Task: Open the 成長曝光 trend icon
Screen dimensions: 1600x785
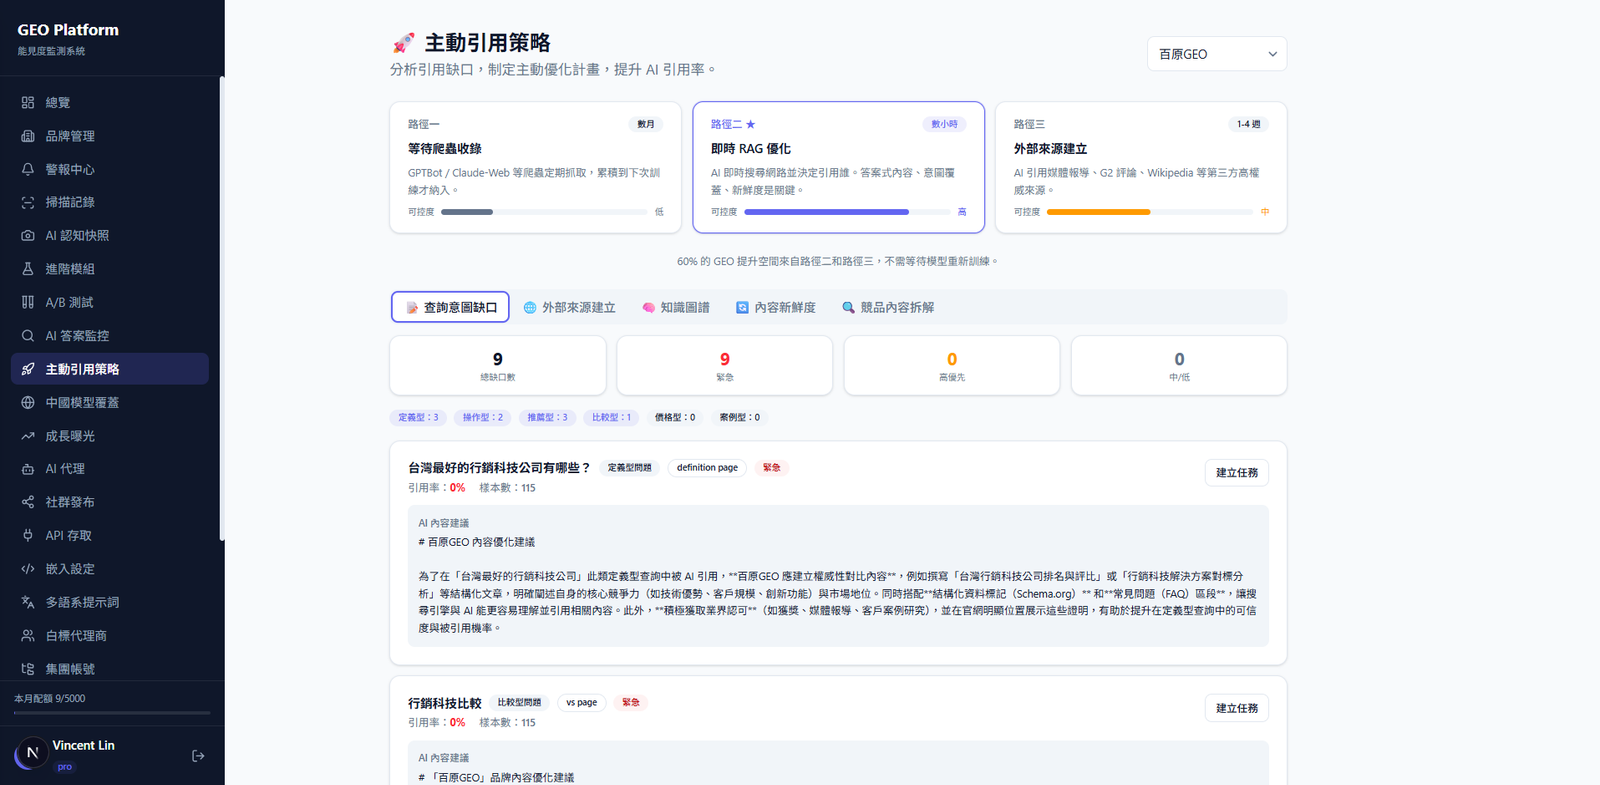Action: [28, 436]
